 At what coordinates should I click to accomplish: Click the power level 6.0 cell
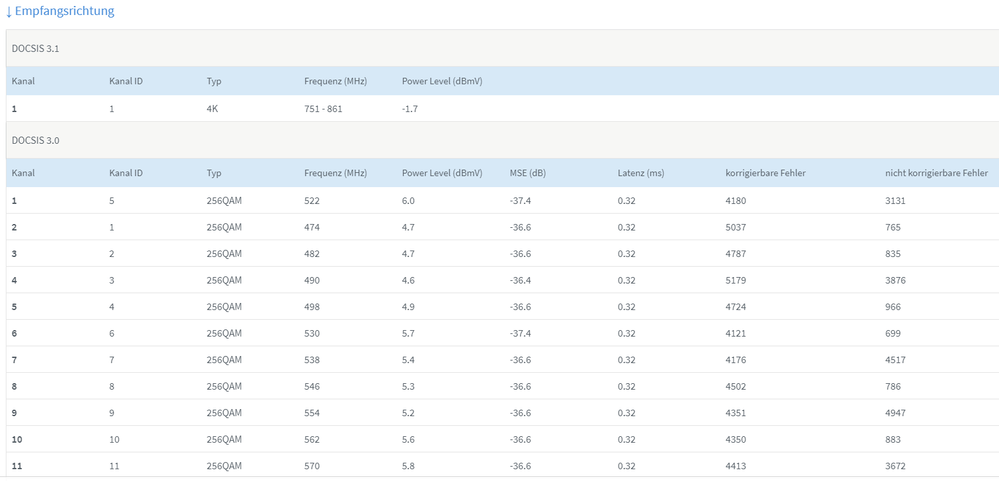[408, 201]
